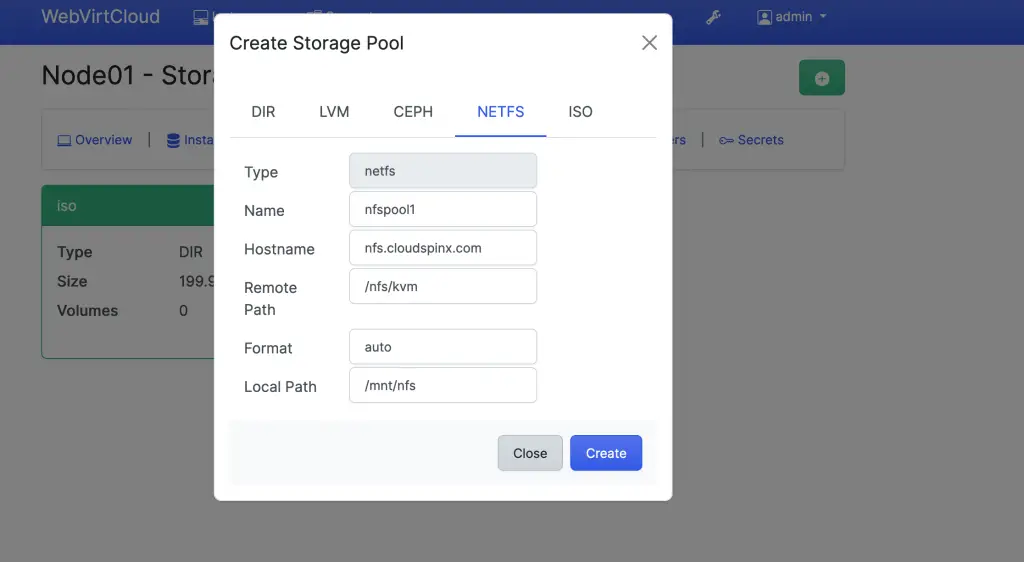Click the Type field showing netfs
Screen dimensions: 1024x562
(x=443, y=171)
